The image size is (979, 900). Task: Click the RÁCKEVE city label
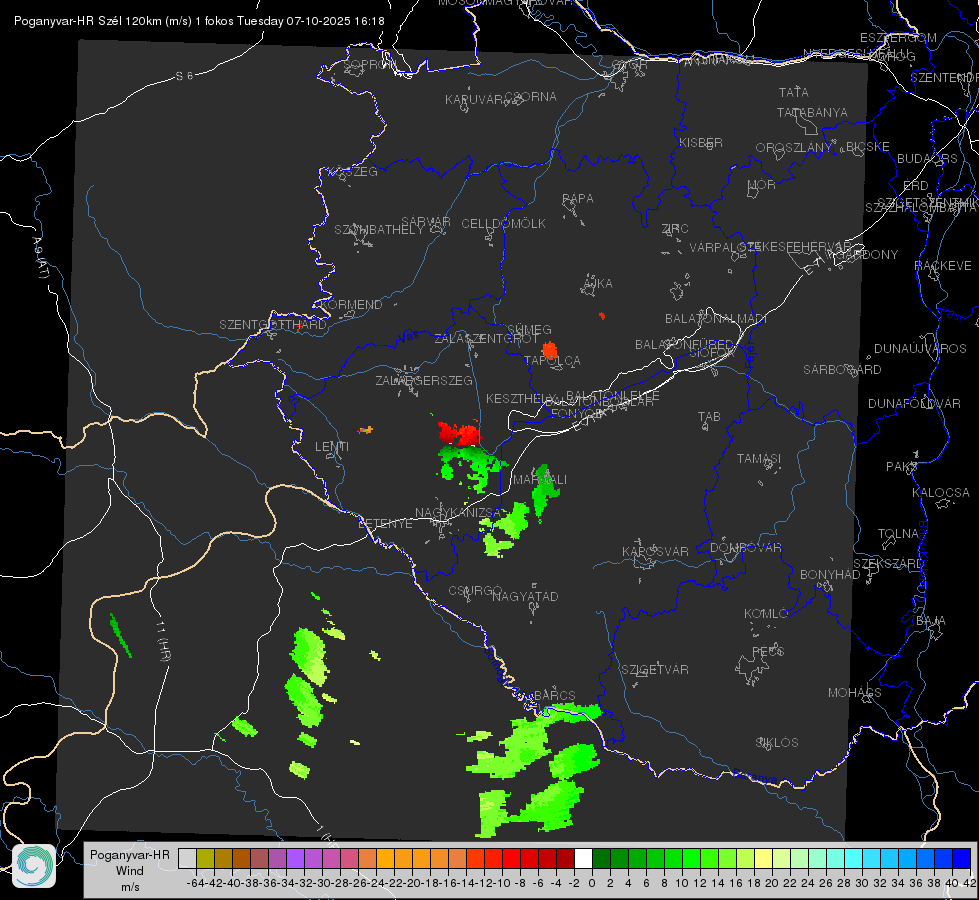tap(943, 266)
